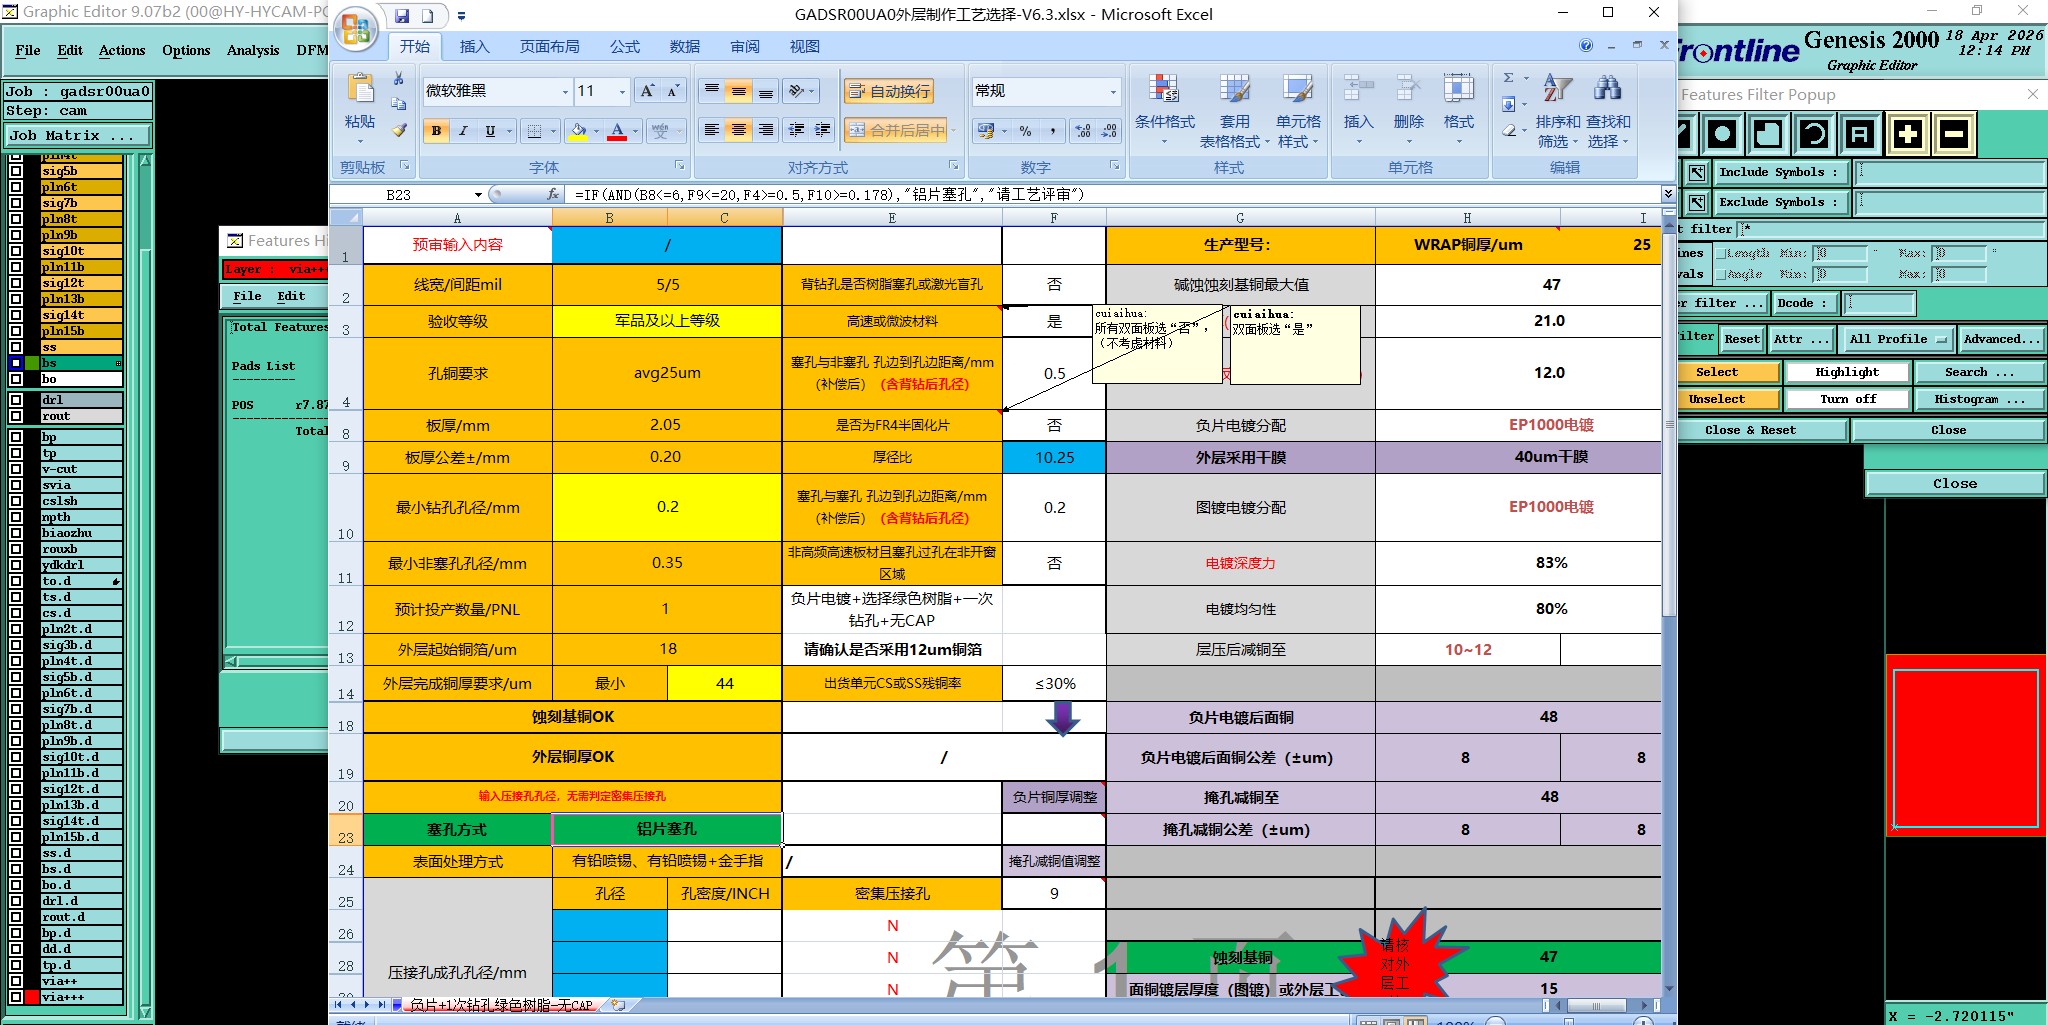The image size is (2048, 1025).
Task: Click the Histogram button in Filter Popup
Action: pos(1980,399)
